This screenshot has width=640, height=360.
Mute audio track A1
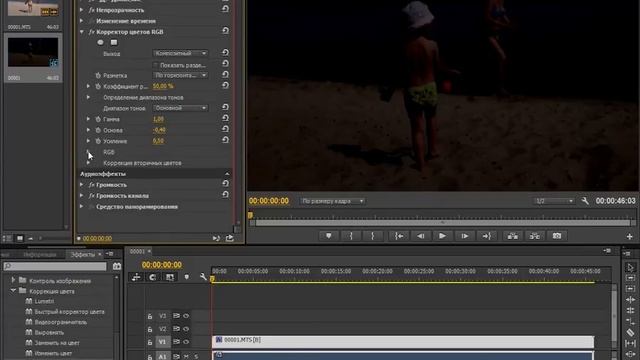click(186, 356)
